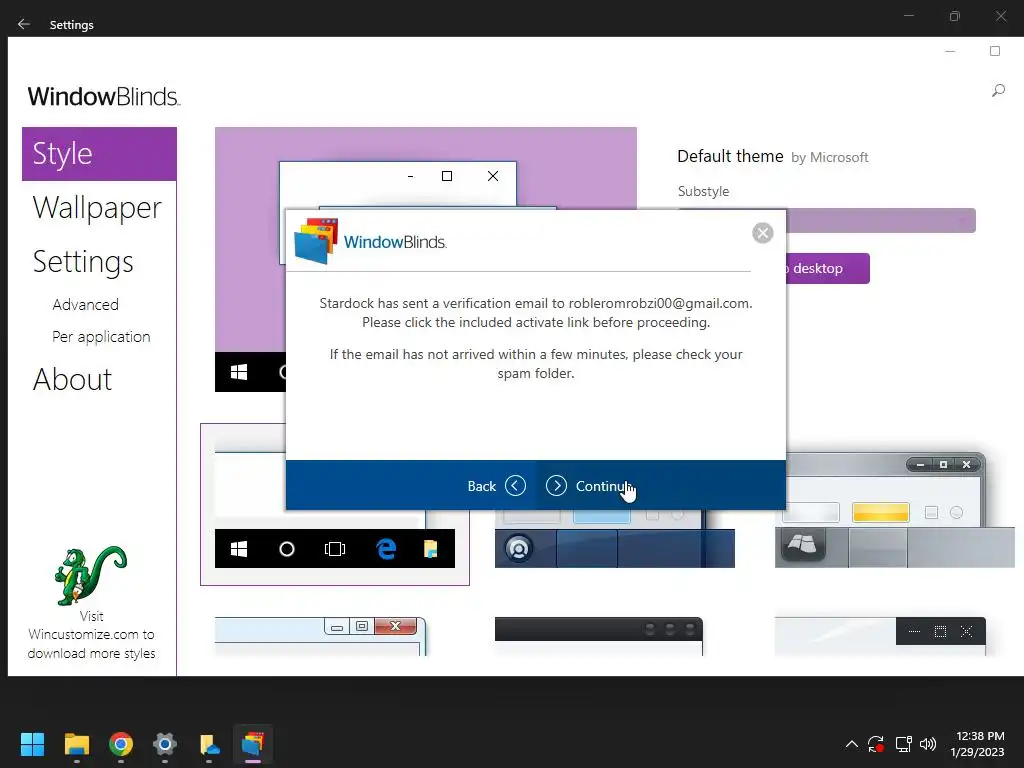
Task: Open the Settings section
Action: [83, 262]
